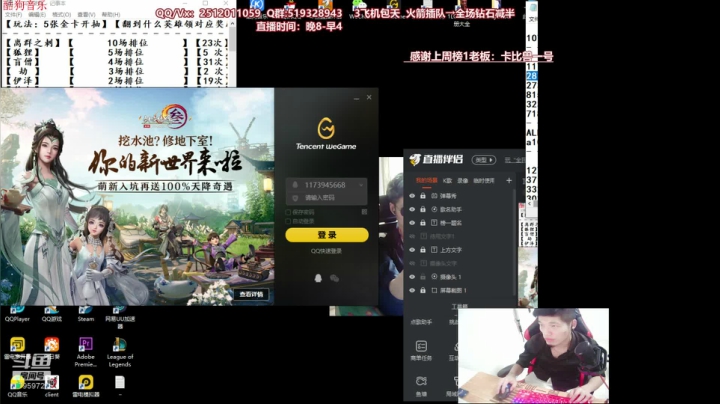Open the game promotional banner image
Screen dimensions: 720x404
click(x=137, y=196)
